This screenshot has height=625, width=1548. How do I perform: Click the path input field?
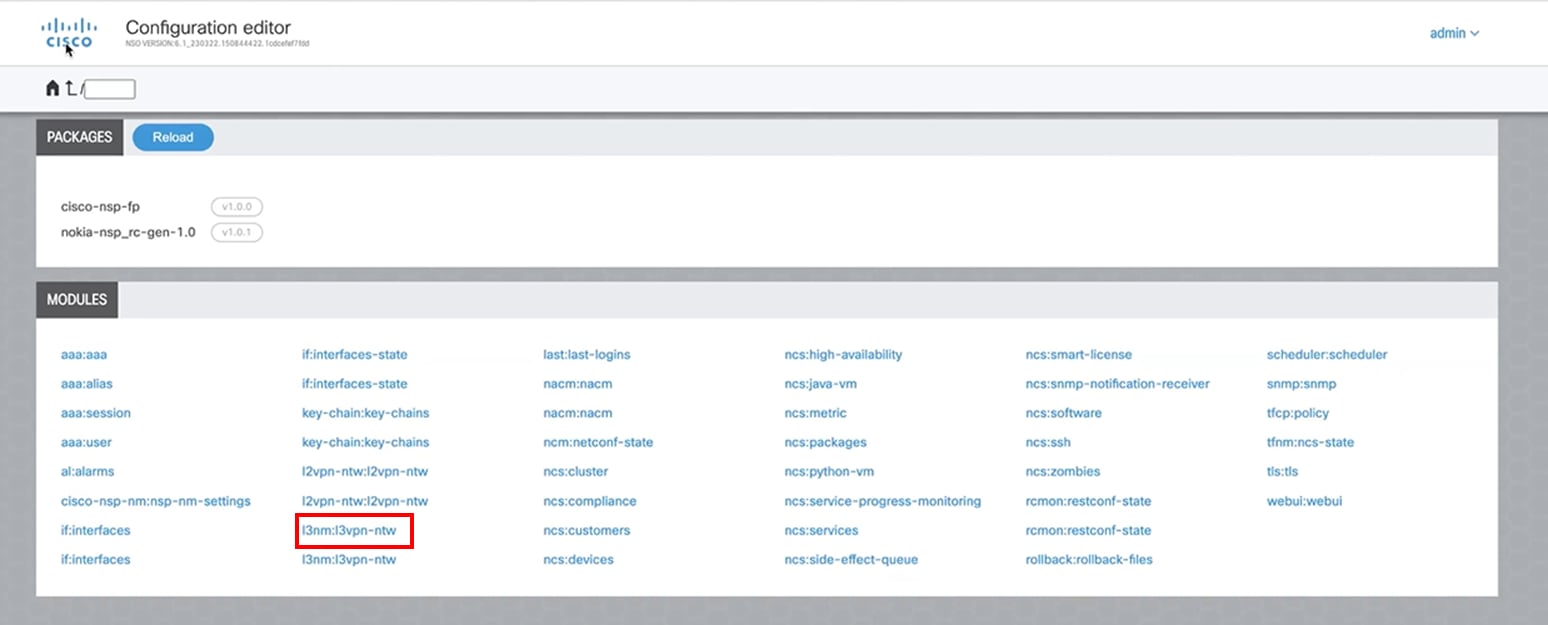point(111,90)
